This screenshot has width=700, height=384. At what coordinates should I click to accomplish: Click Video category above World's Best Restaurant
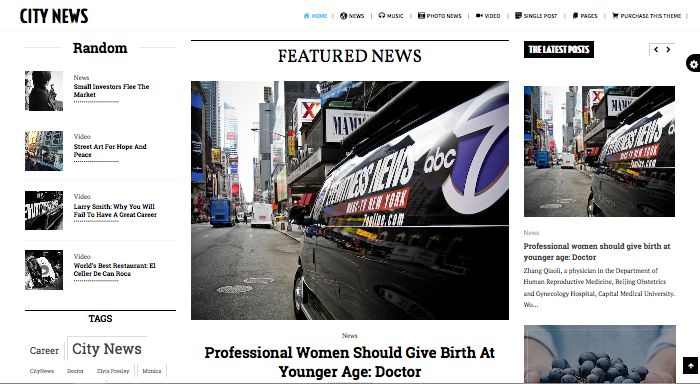(82, 256)
